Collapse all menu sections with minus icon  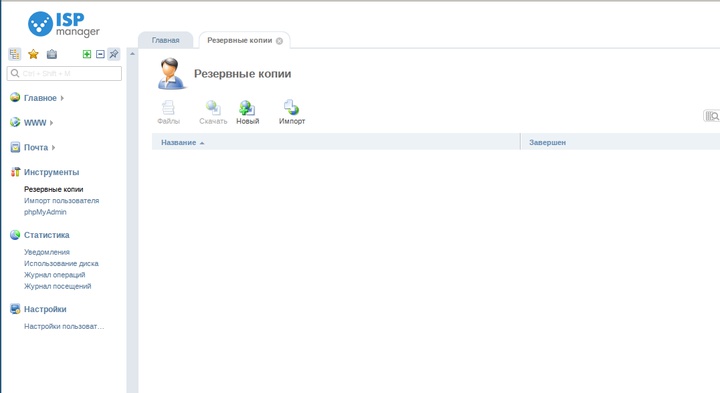coord(100,54)
